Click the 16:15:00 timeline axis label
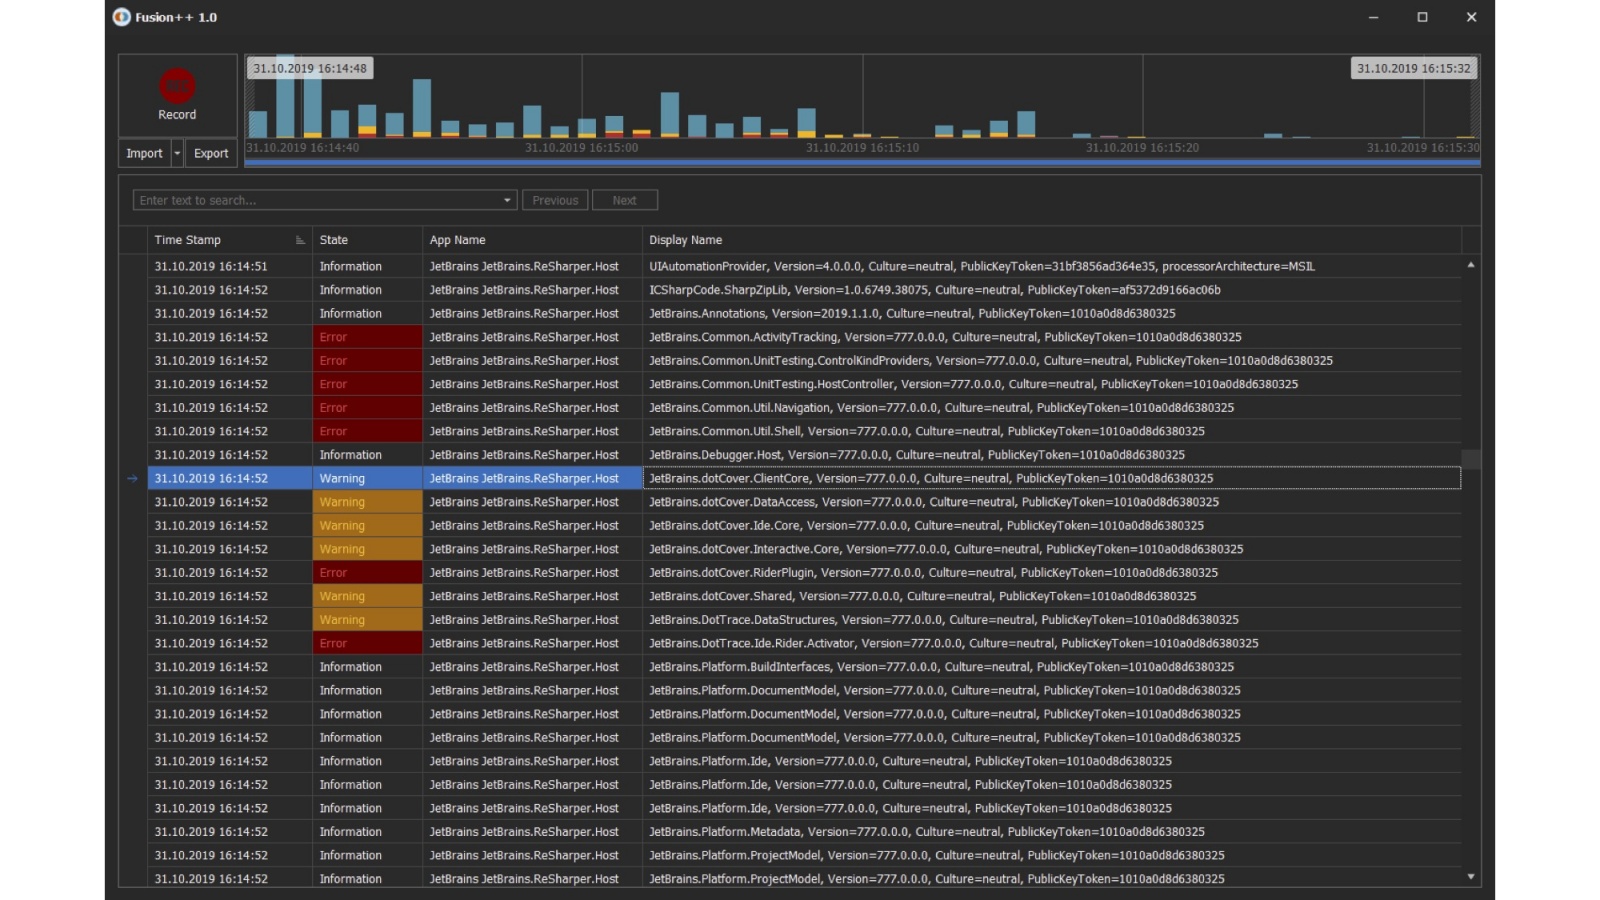 581,148
